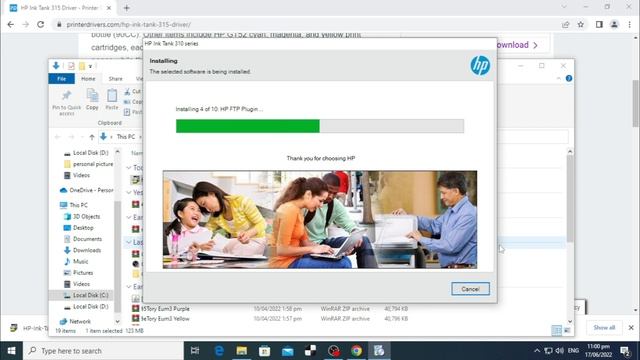This screenshot has width=640, height=360.
Task: Switch Explorer to details view icon
Action: click(556, 330)
